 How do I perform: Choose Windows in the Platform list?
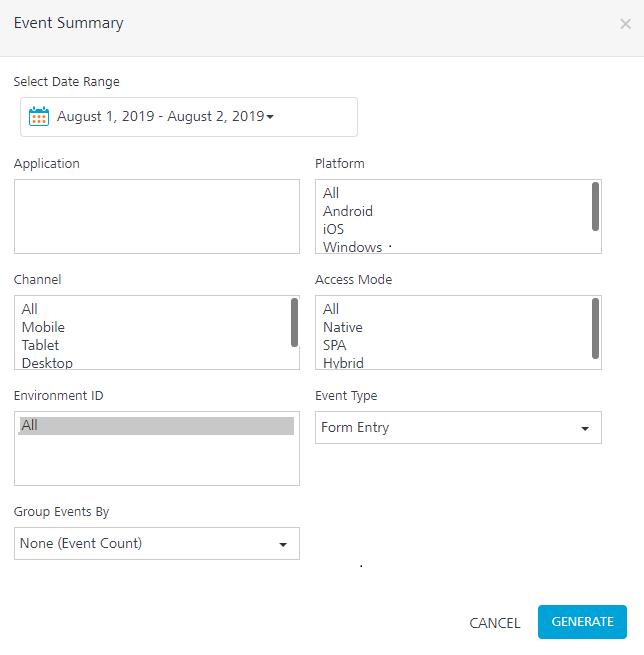tap(352, 247)
